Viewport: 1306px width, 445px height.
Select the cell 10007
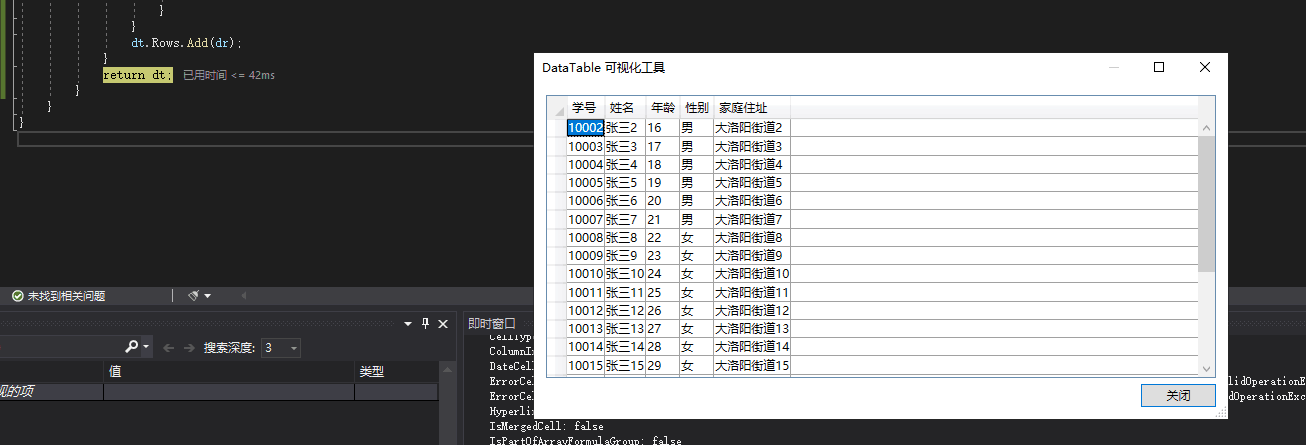[x=585, y=219]
